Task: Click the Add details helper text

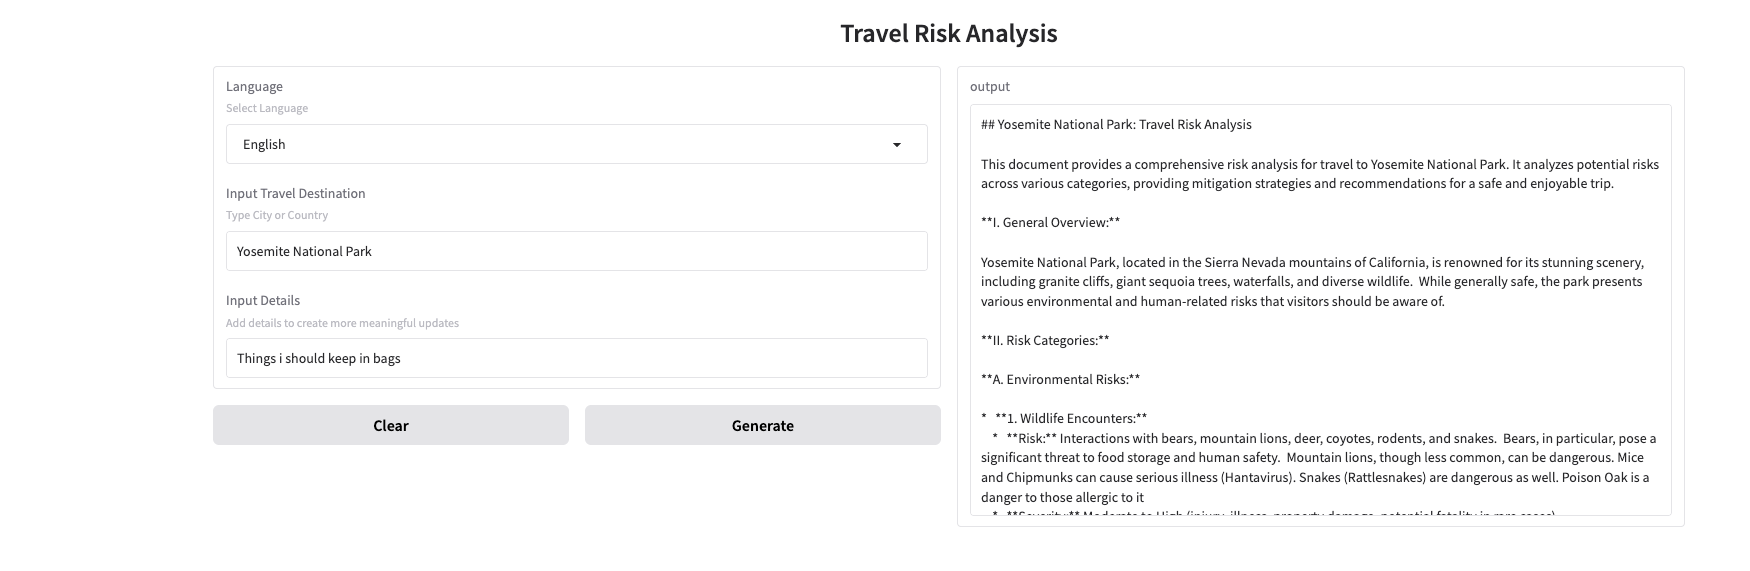Action: click(342, 323)
